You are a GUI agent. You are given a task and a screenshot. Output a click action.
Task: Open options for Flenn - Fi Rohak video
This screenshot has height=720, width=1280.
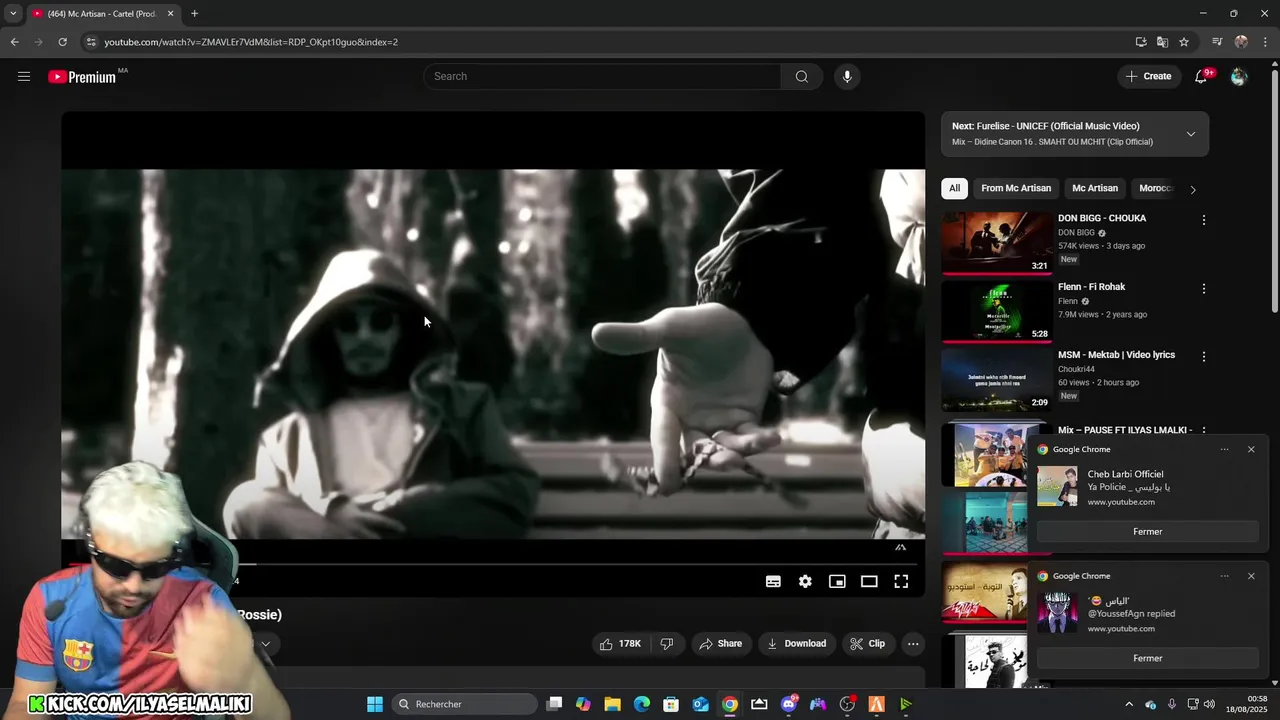1204,289
